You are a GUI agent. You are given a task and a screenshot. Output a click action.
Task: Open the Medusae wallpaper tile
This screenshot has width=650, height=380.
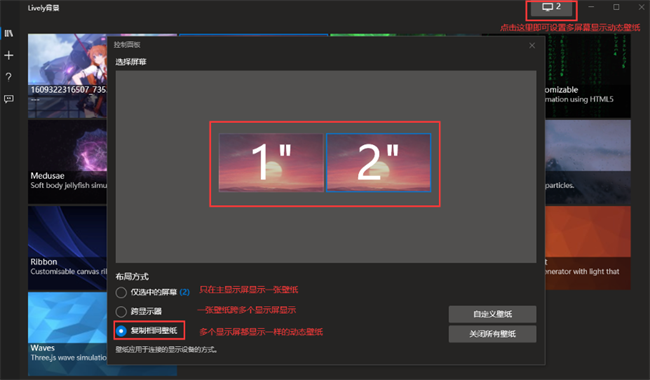pos(68,162)
